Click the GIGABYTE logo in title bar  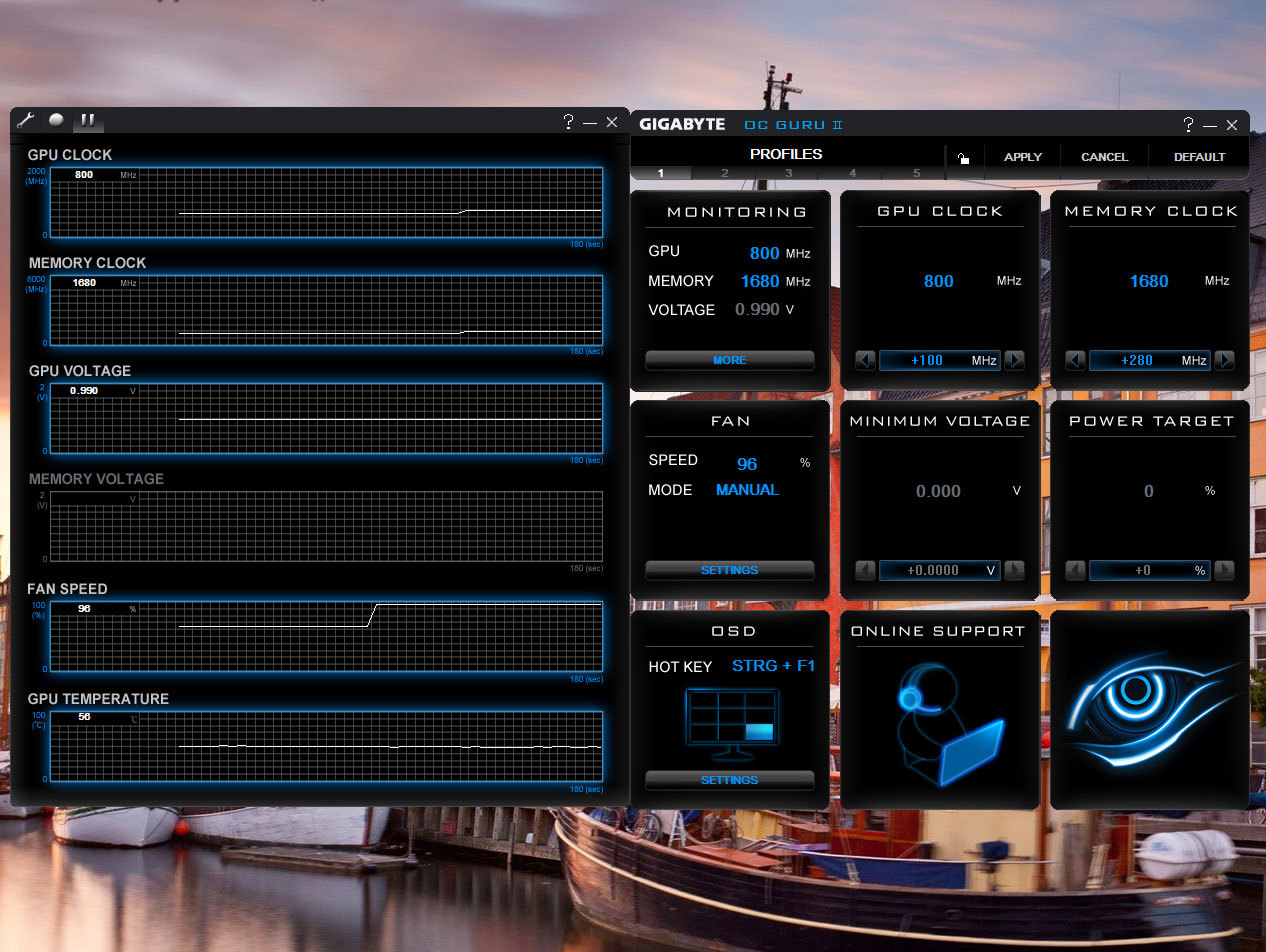pyautogui.click(x=682, y=125)
